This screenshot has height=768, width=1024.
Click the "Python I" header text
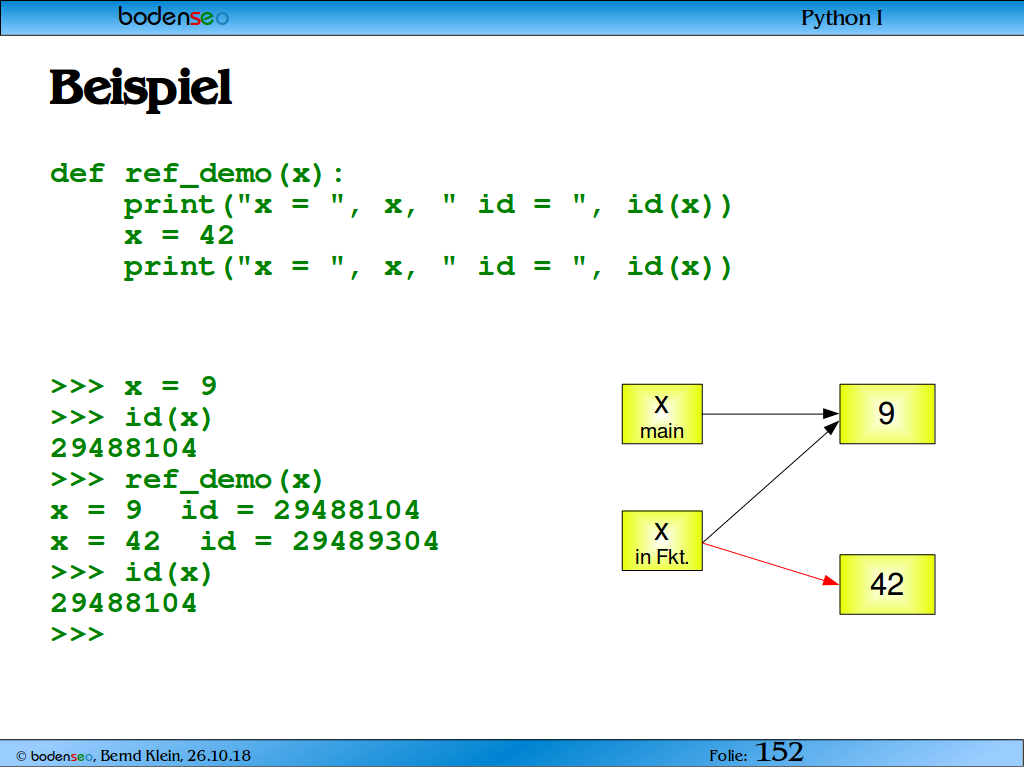pos(842,18)
